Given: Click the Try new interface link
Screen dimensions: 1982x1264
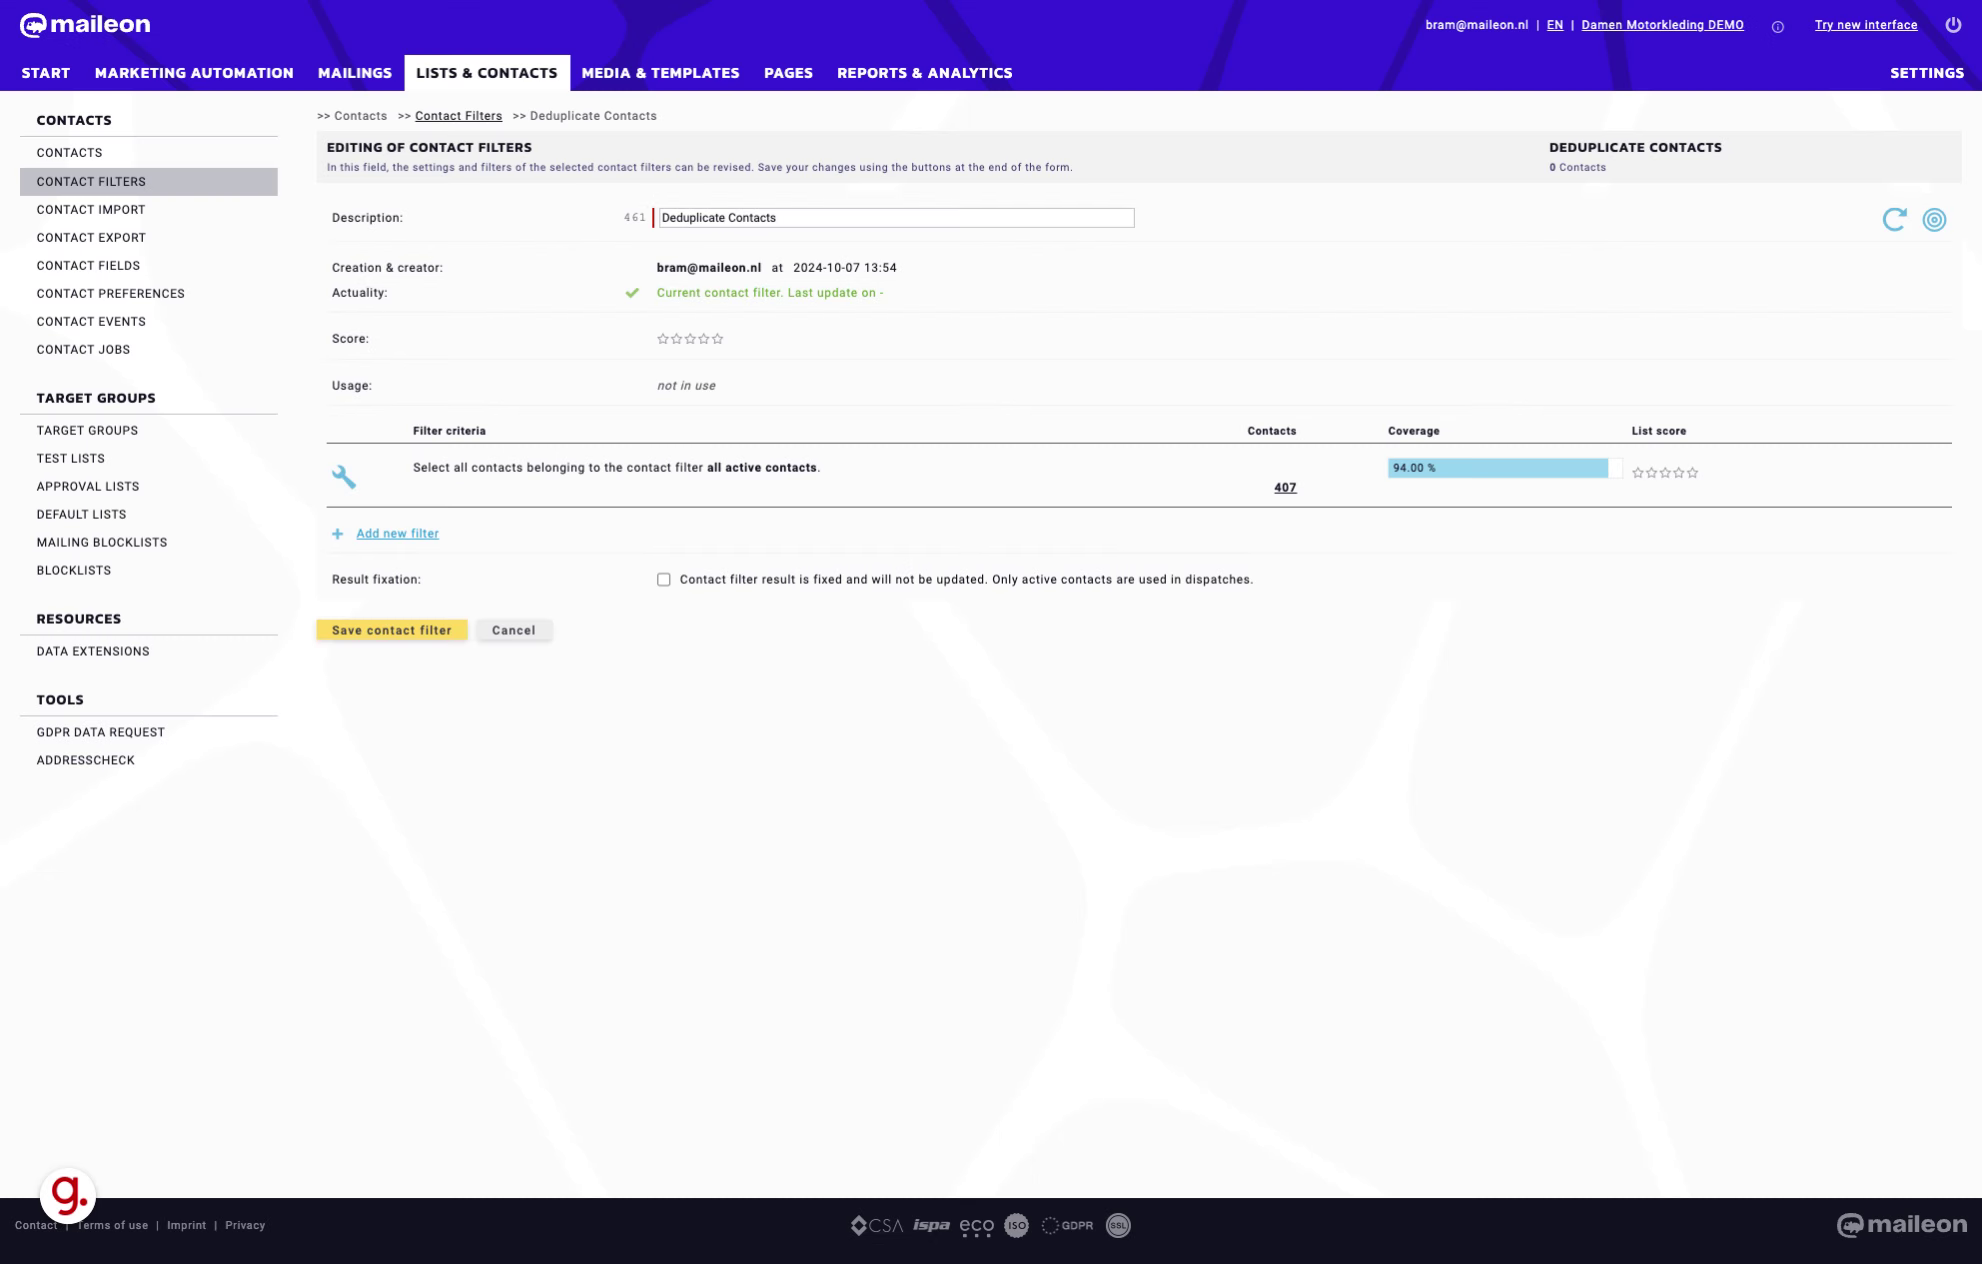Looking at the screenshot, I should click(x=1866, y=25).
